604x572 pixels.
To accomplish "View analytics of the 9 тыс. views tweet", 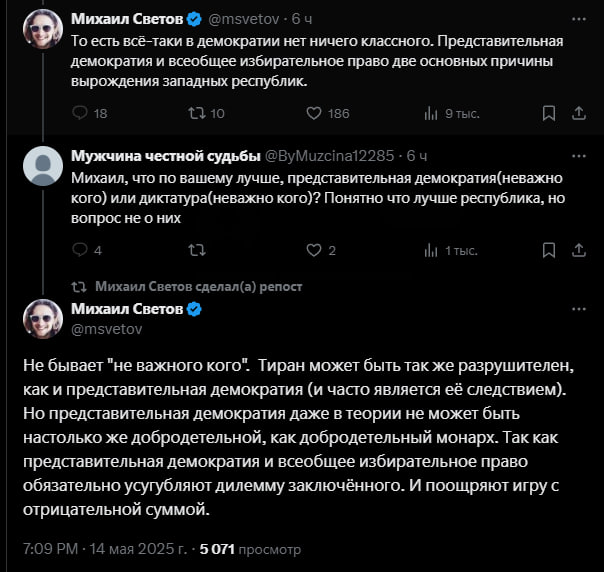I will coord(430,114).
